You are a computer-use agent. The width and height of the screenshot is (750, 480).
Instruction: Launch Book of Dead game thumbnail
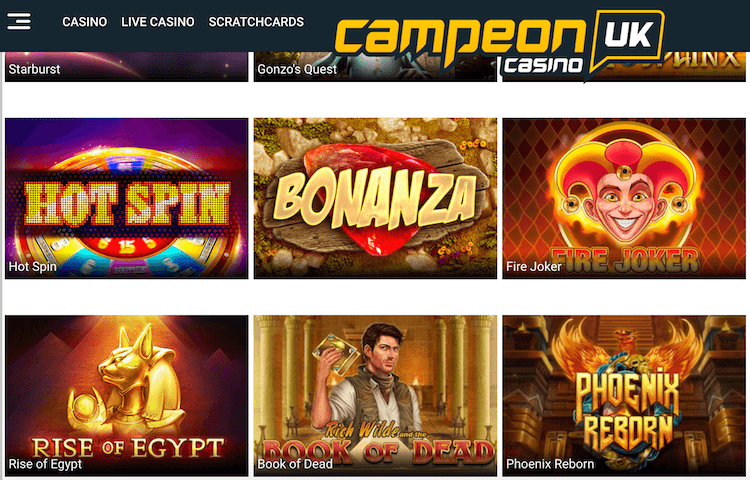pos(375,395)
